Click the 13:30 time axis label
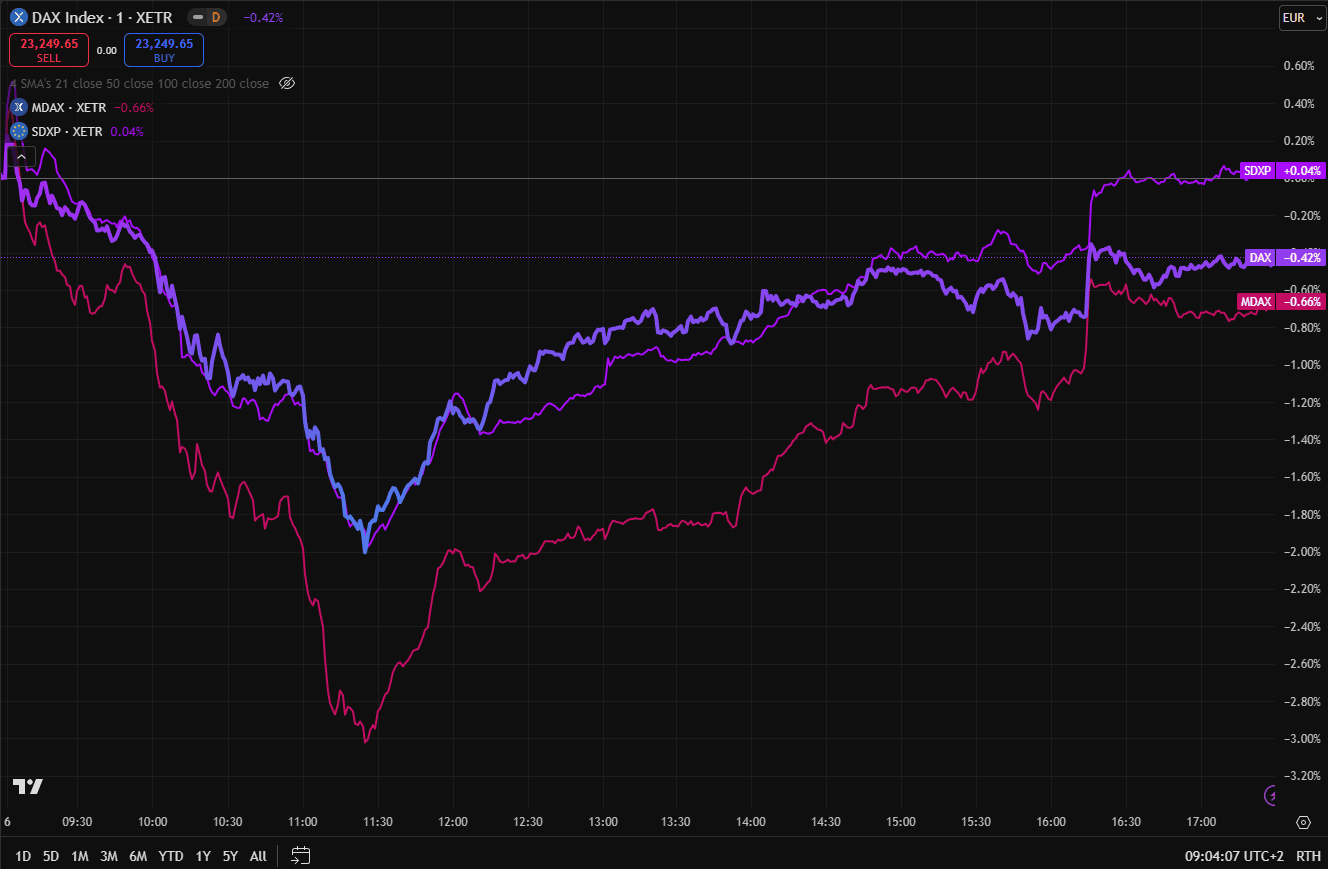 (676, 822)
